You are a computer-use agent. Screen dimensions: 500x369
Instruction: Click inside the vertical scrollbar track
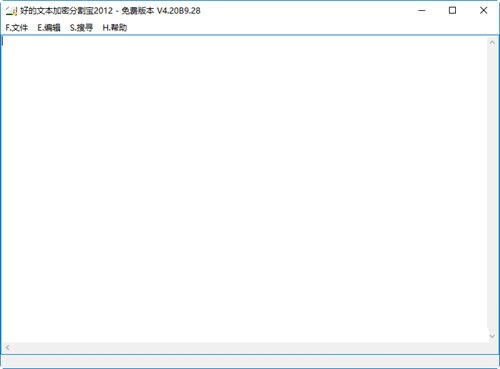click(x=492, y=189)
